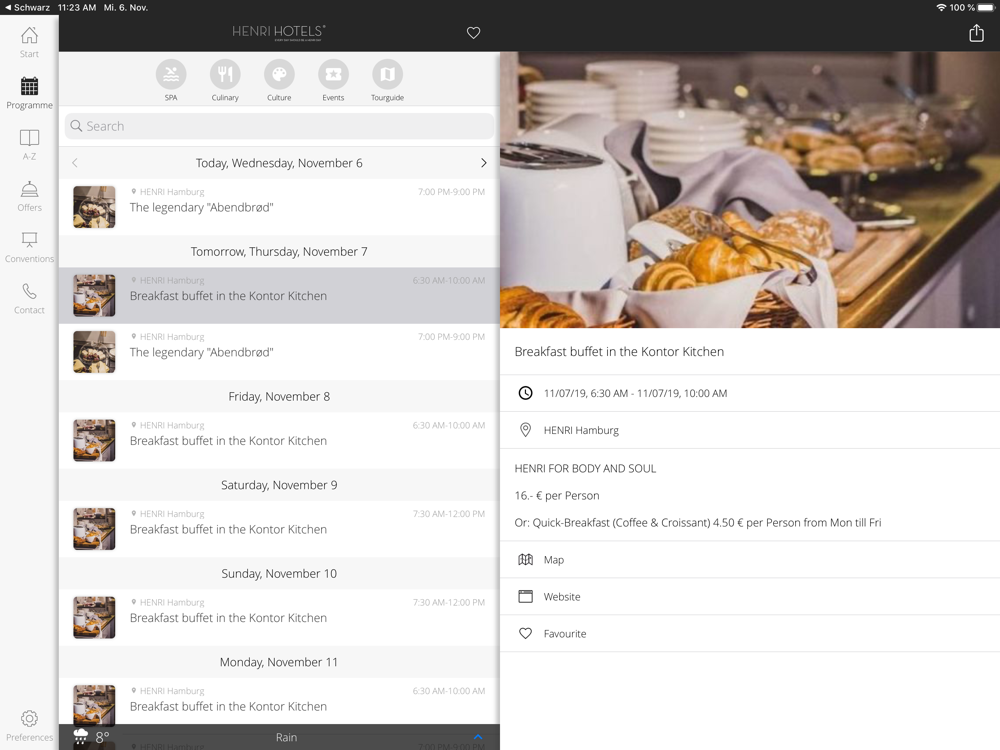Click the event date and time row
1000x750 pixels.
750,393
